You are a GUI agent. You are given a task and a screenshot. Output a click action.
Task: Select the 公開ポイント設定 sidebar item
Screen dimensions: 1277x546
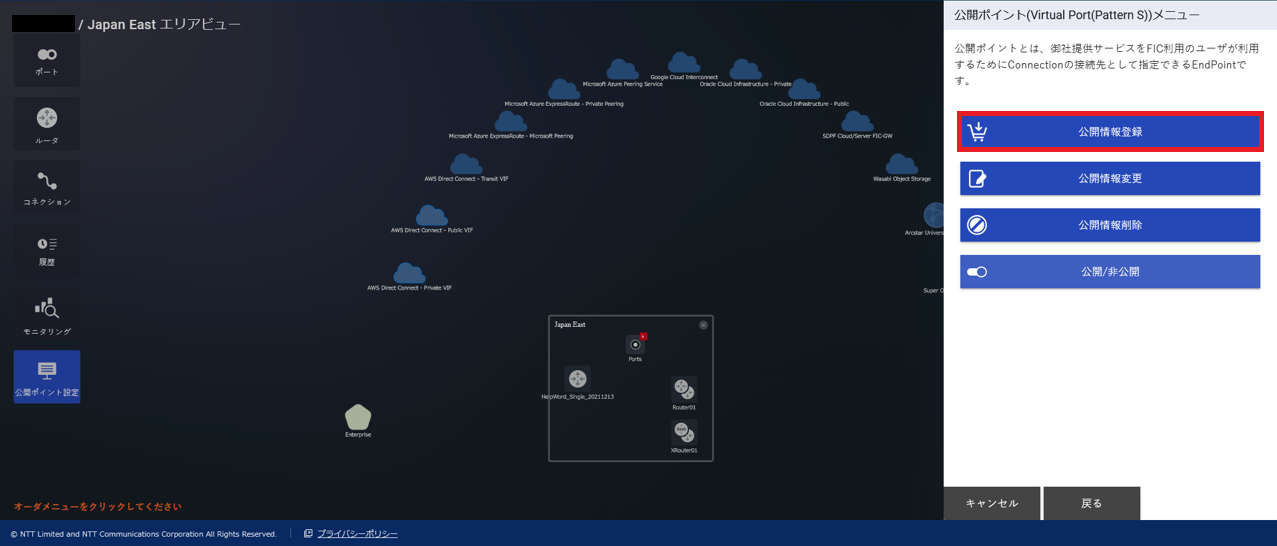pyautogui.click(x=47, y=377)
